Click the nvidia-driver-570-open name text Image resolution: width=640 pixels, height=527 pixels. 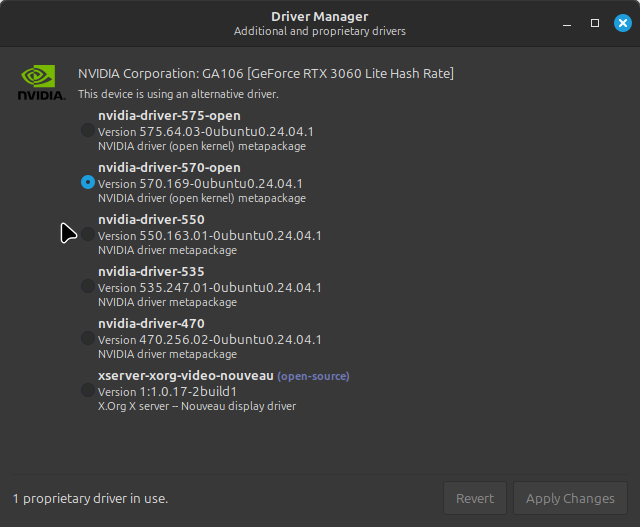point(169,168)
